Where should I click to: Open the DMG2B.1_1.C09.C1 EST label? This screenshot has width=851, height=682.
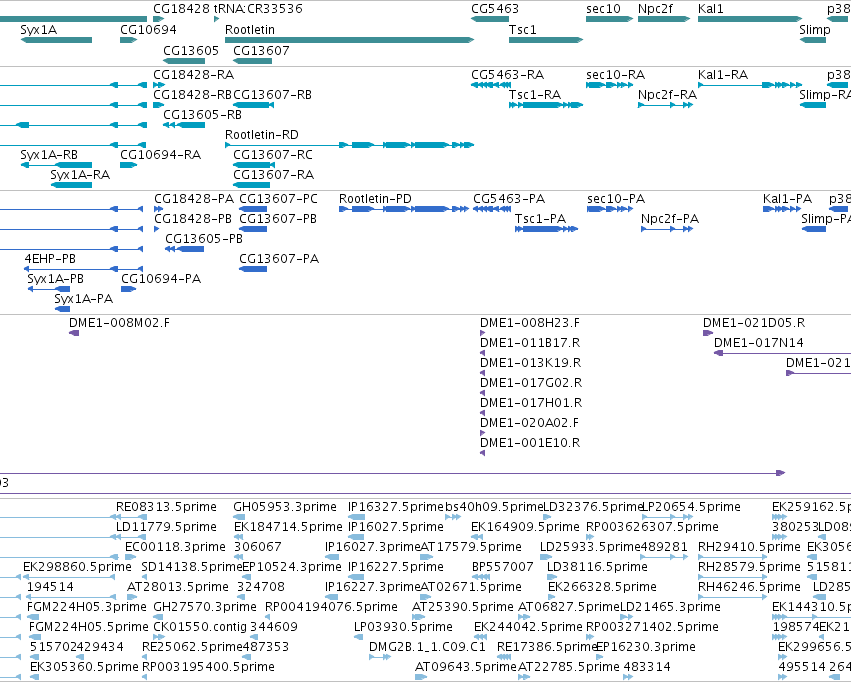pyautogui.click(x=427, y=648)
